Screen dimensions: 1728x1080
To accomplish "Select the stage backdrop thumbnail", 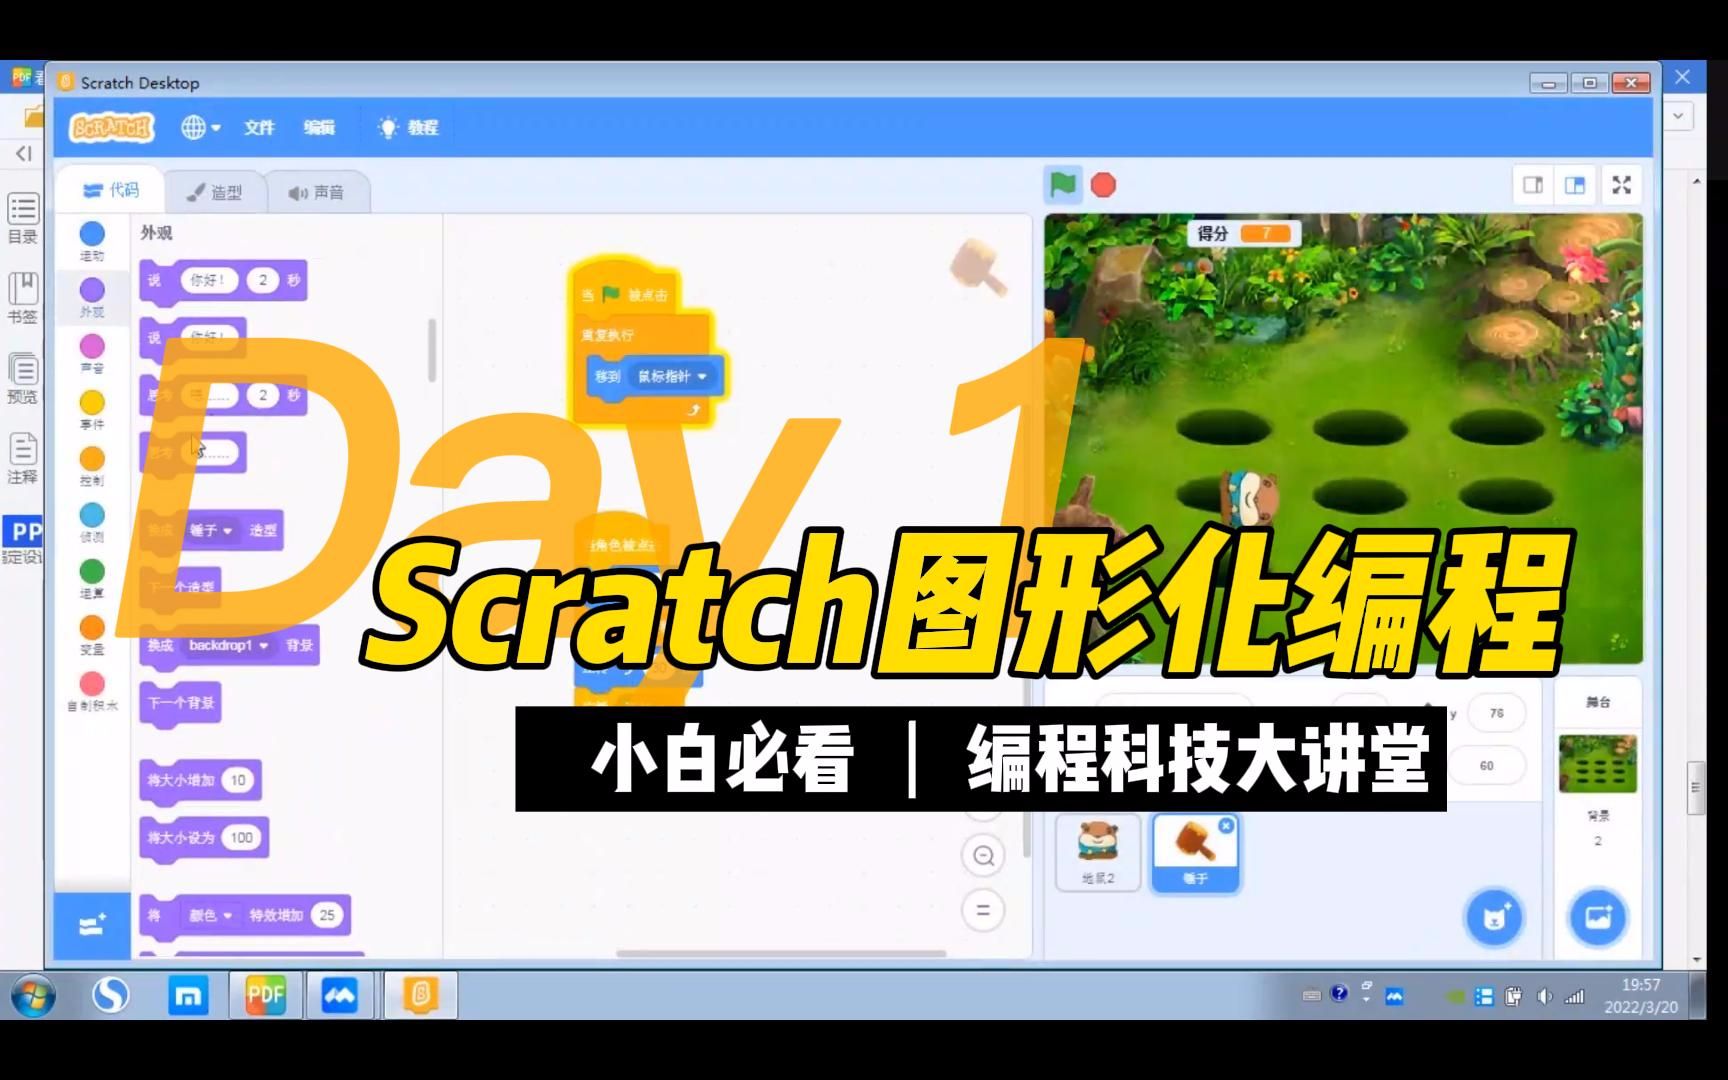I will tap(1598, 764).
